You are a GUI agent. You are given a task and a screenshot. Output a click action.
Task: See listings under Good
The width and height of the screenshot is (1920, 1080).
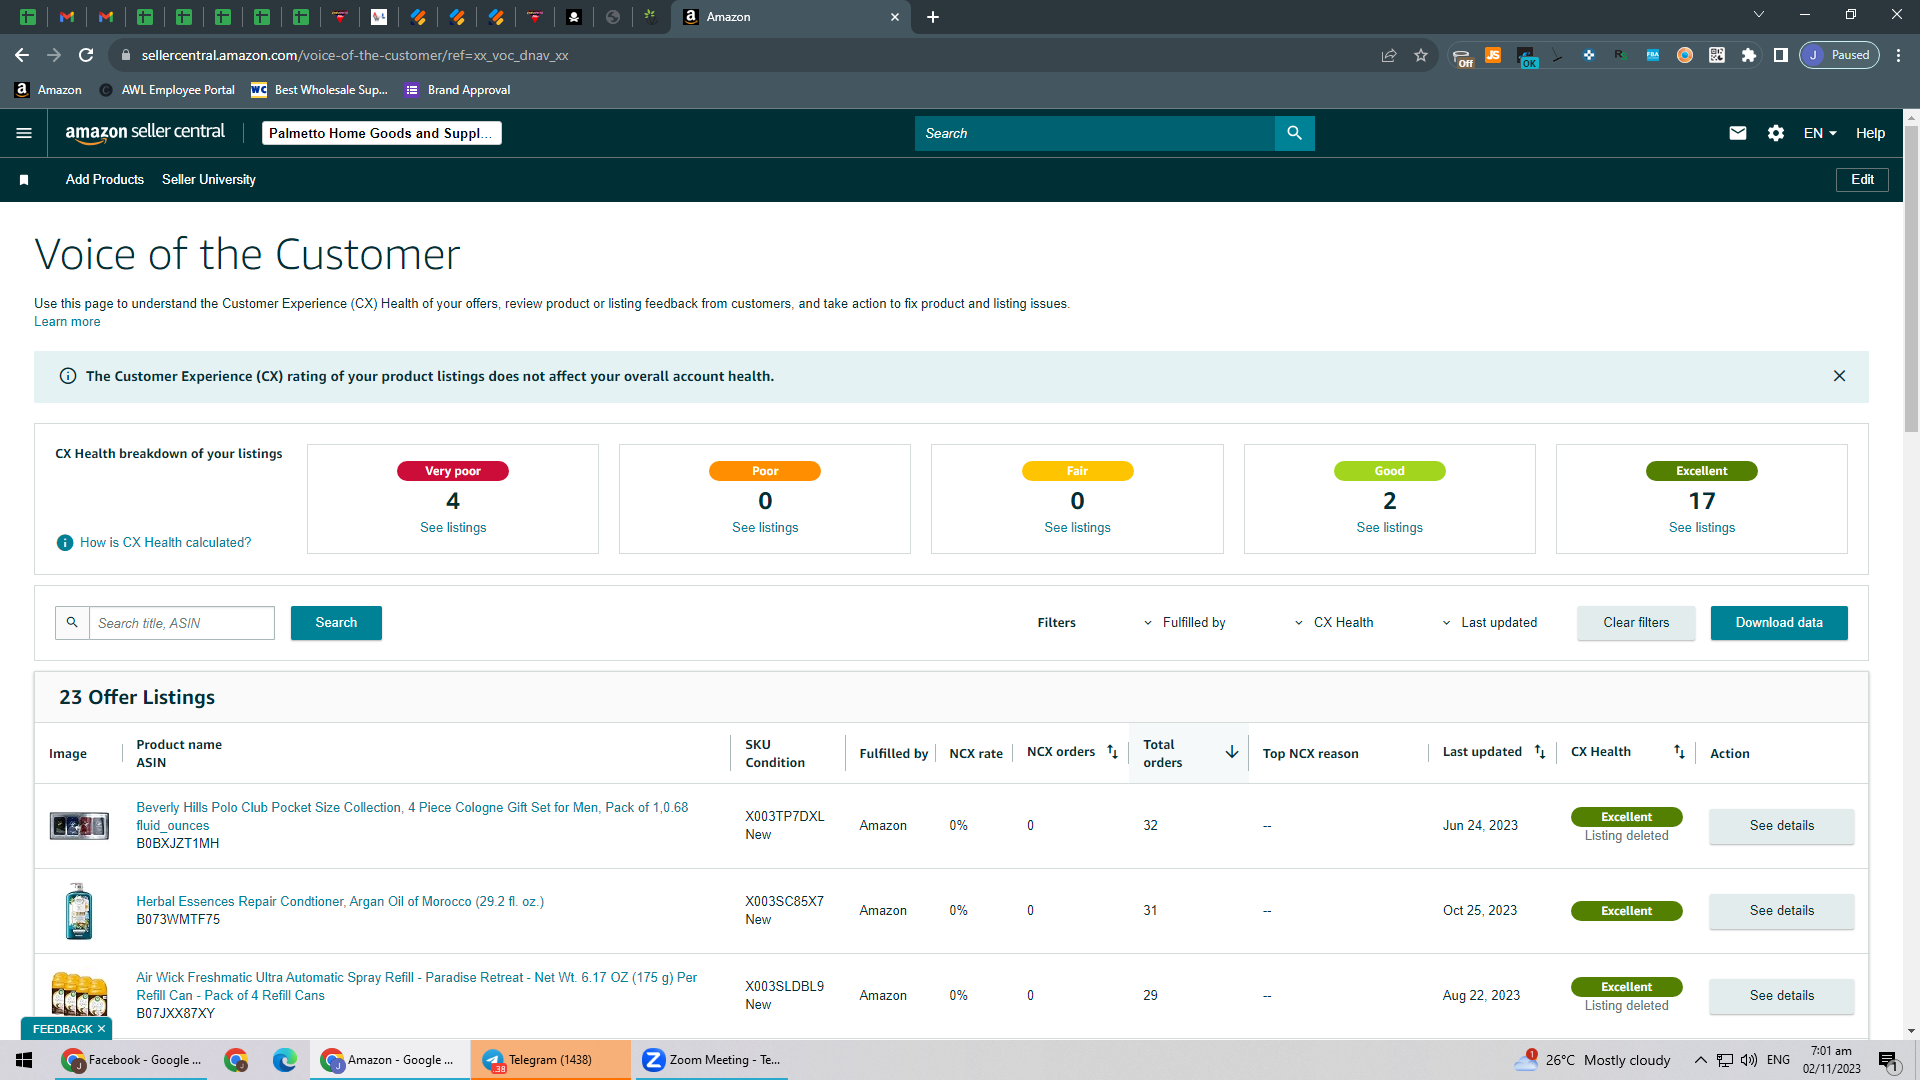coord(1389,528)
